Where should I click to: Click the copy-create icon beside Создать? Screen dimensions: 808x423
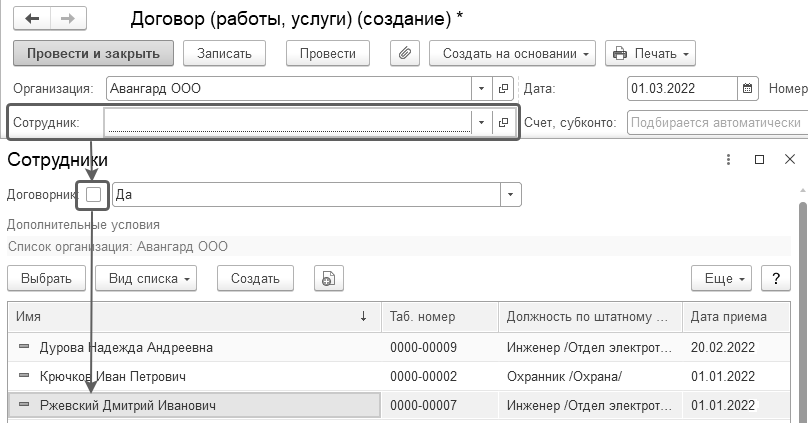328,279
